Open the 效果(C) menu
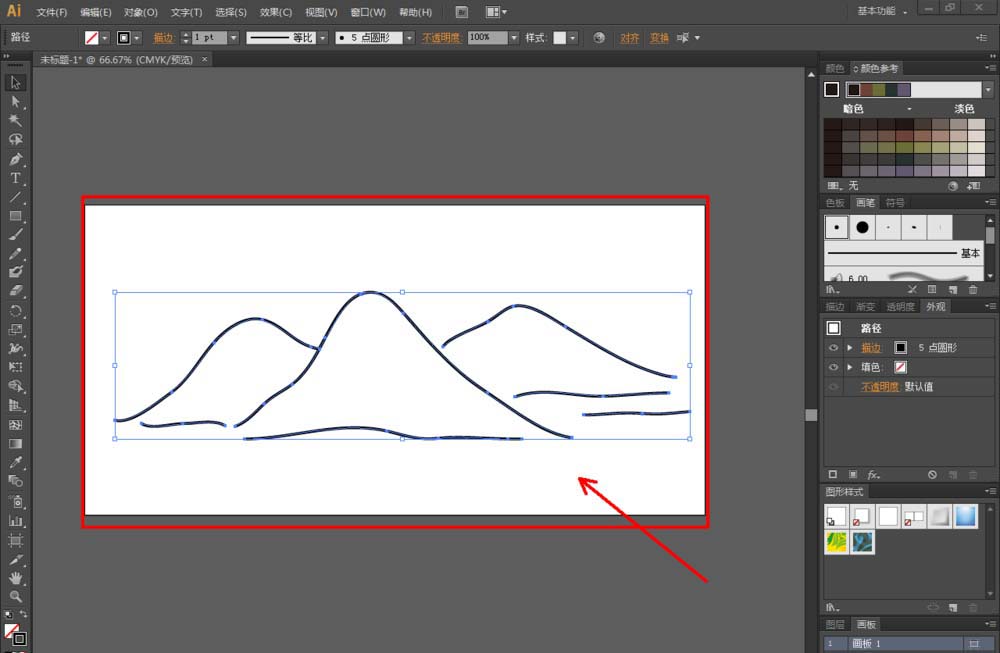This screenshot has height=653, width=1000. [276, 12]
